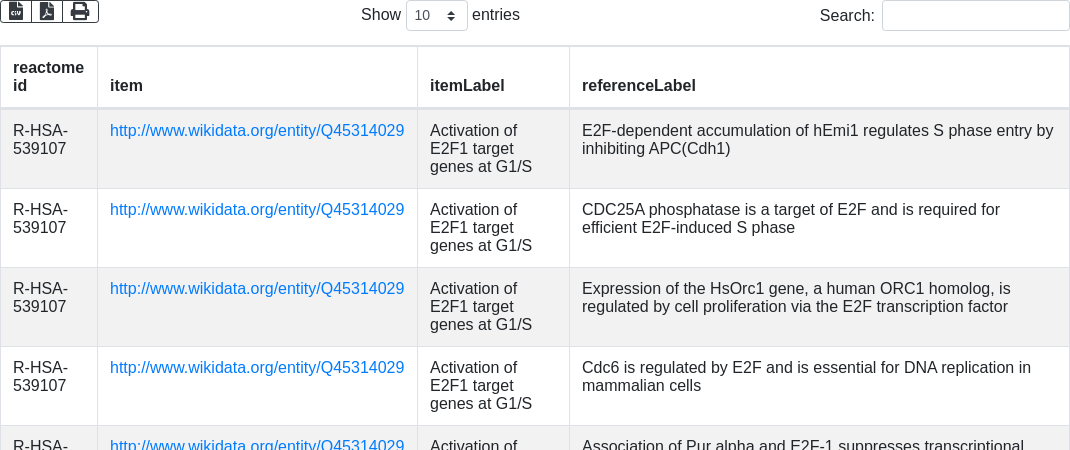This screenshot has width=1070, height=450.
Task: Sort by the itemLabel column header
Action: [x=467, y=86]
